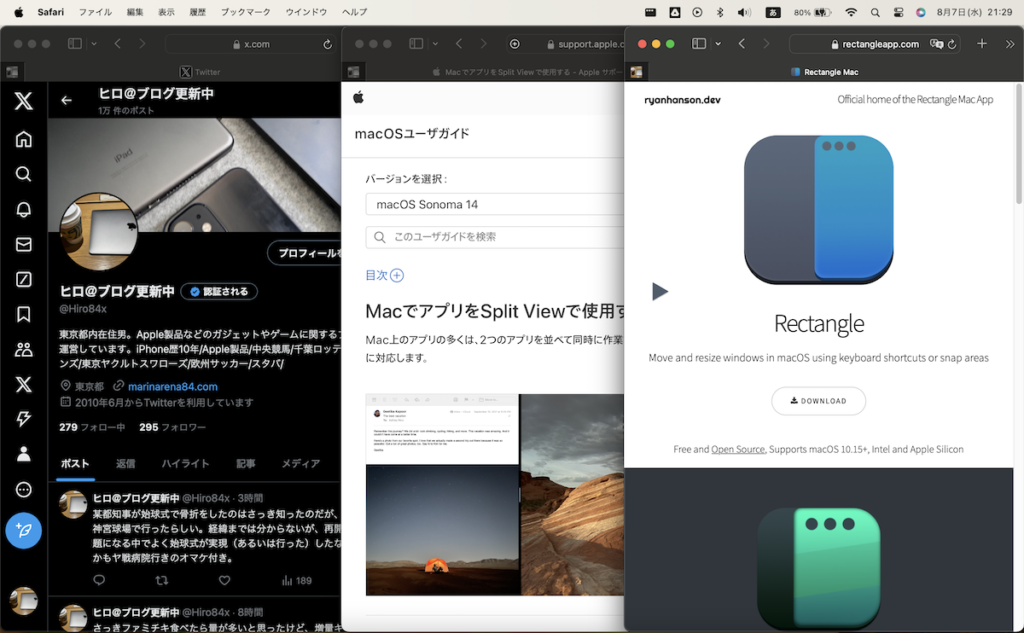Click the back arrow on X profile header

(67, 100)
